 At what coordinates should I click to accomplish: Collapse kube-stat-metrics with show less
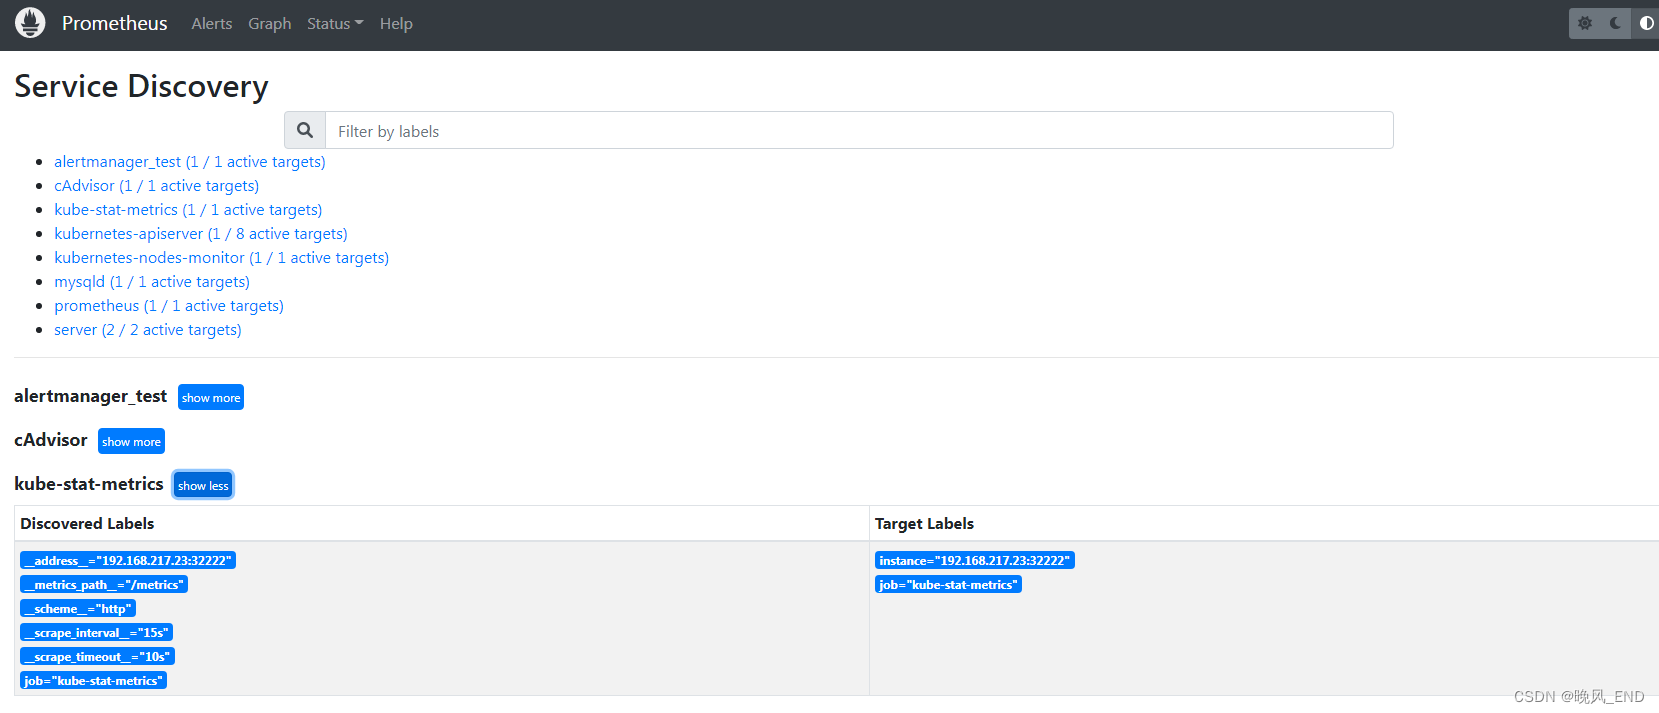[x=203, y=485]
